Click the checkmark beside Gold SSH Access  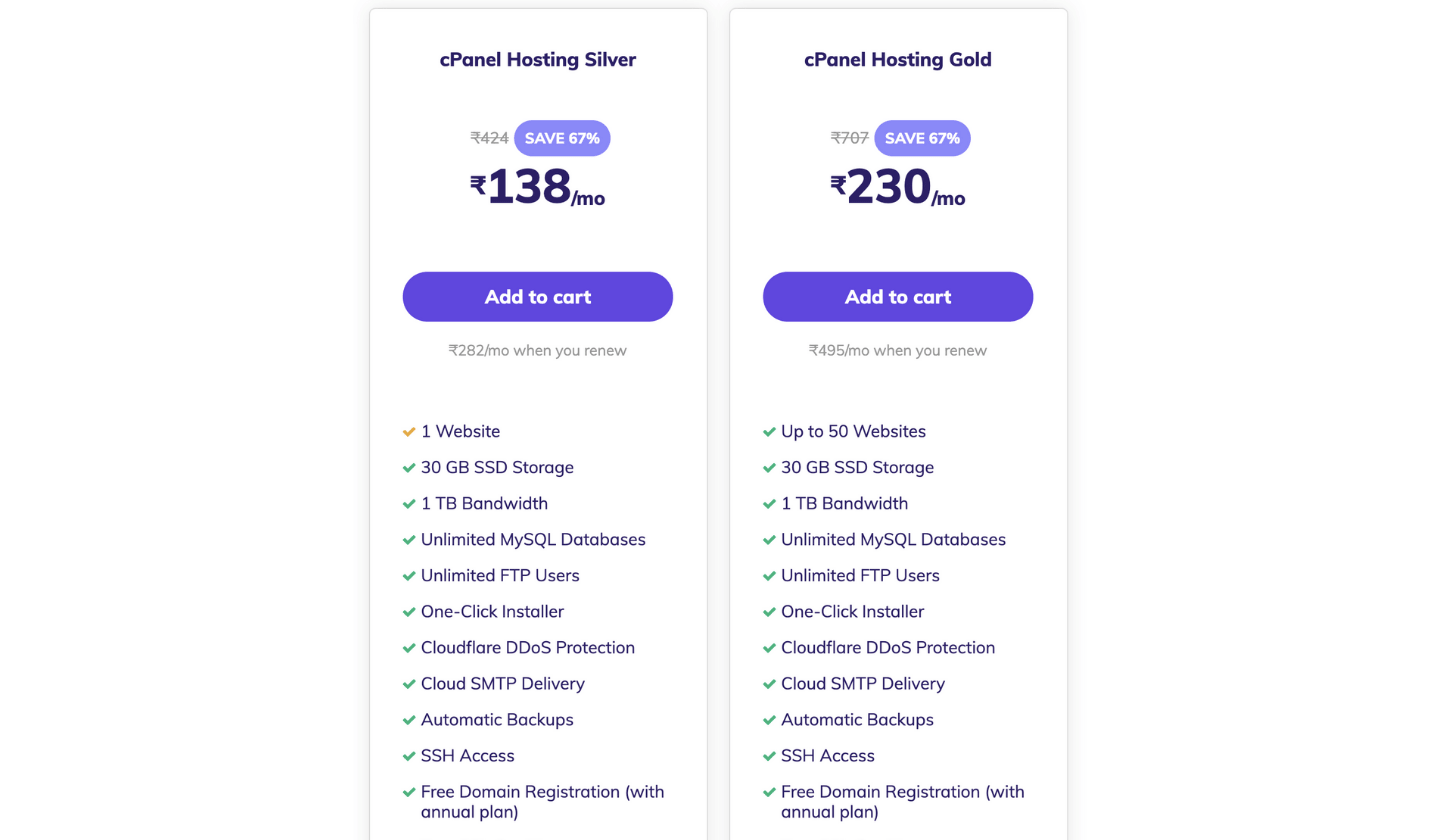click(769, 756)
